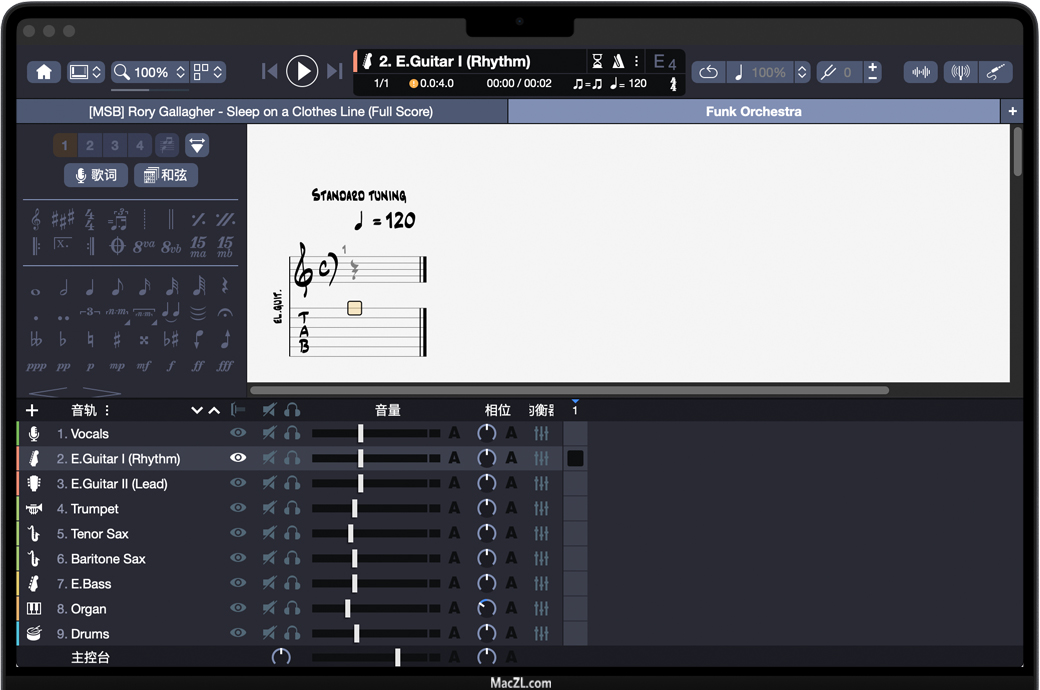
Task: Select the treble clef symbol in the palette
Action: pyautogui.click(x=36, y=218)
